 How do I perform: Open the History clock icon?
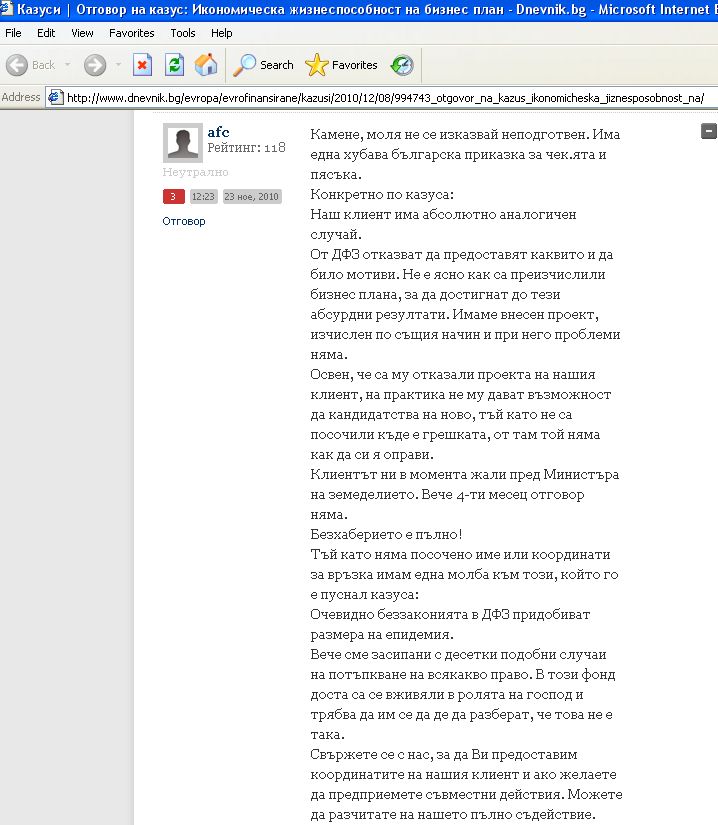pos(402,65)
